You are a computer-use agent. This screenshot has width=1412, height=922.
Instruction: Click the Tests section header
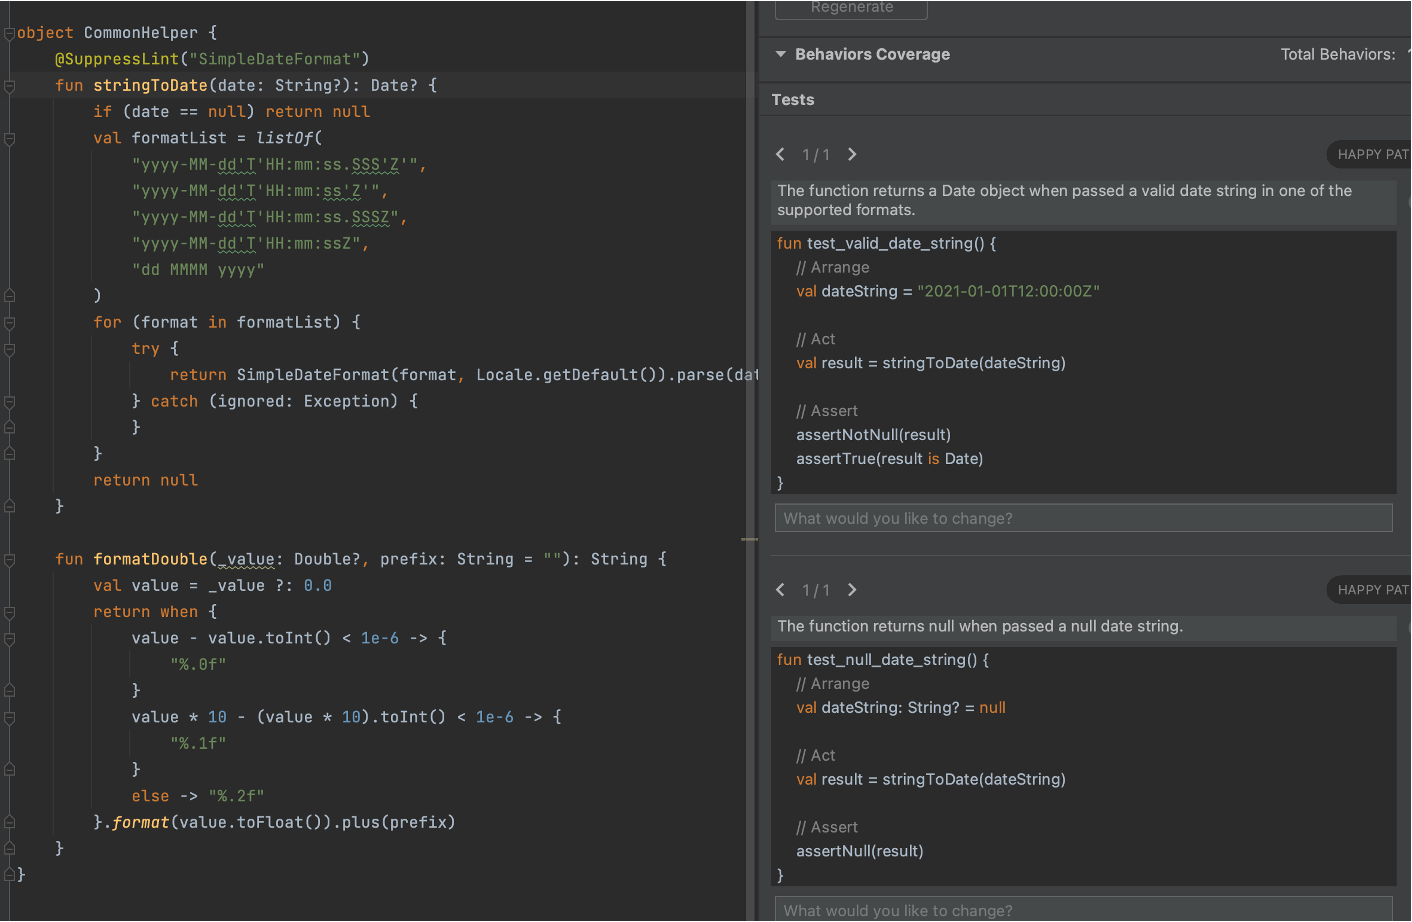pyautogui.click(x=793, y=100)
